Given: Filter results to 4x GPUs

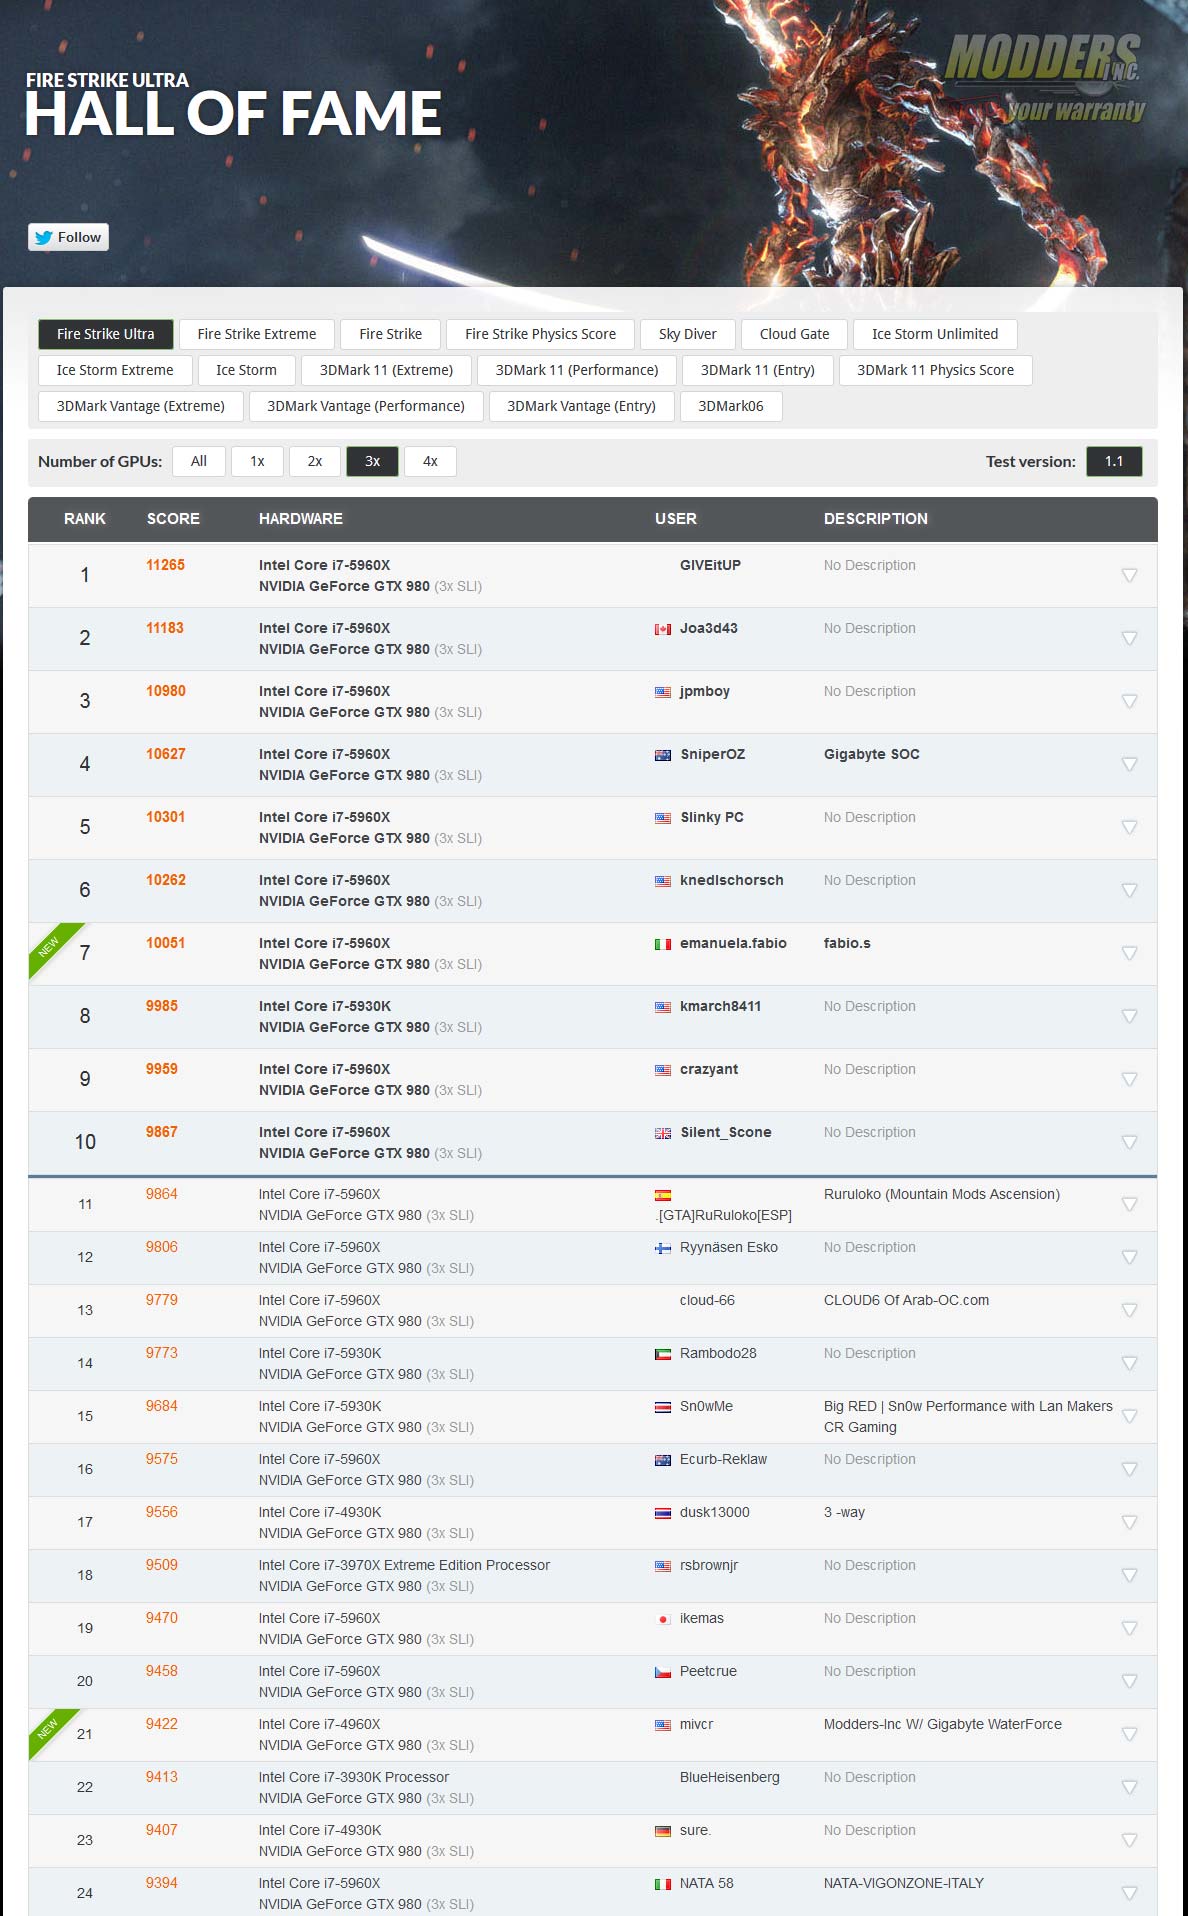Looking at the screenshot, I should point(431,461).
